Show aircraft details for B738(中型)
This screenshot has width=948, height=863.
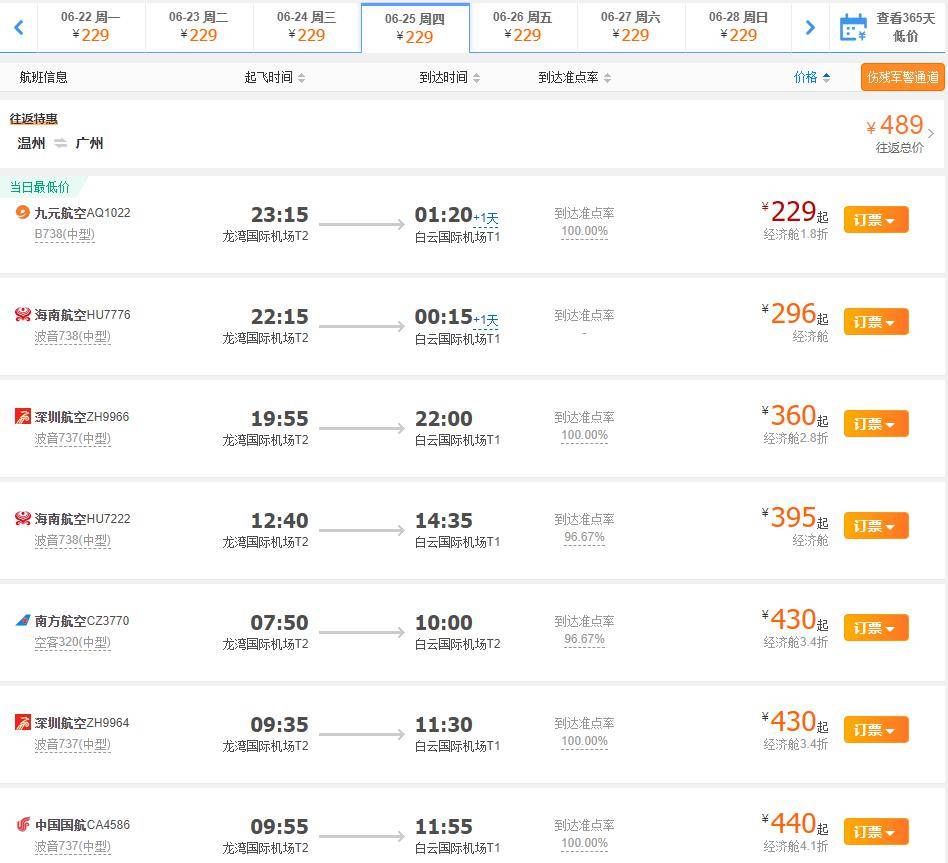(65, 235)
